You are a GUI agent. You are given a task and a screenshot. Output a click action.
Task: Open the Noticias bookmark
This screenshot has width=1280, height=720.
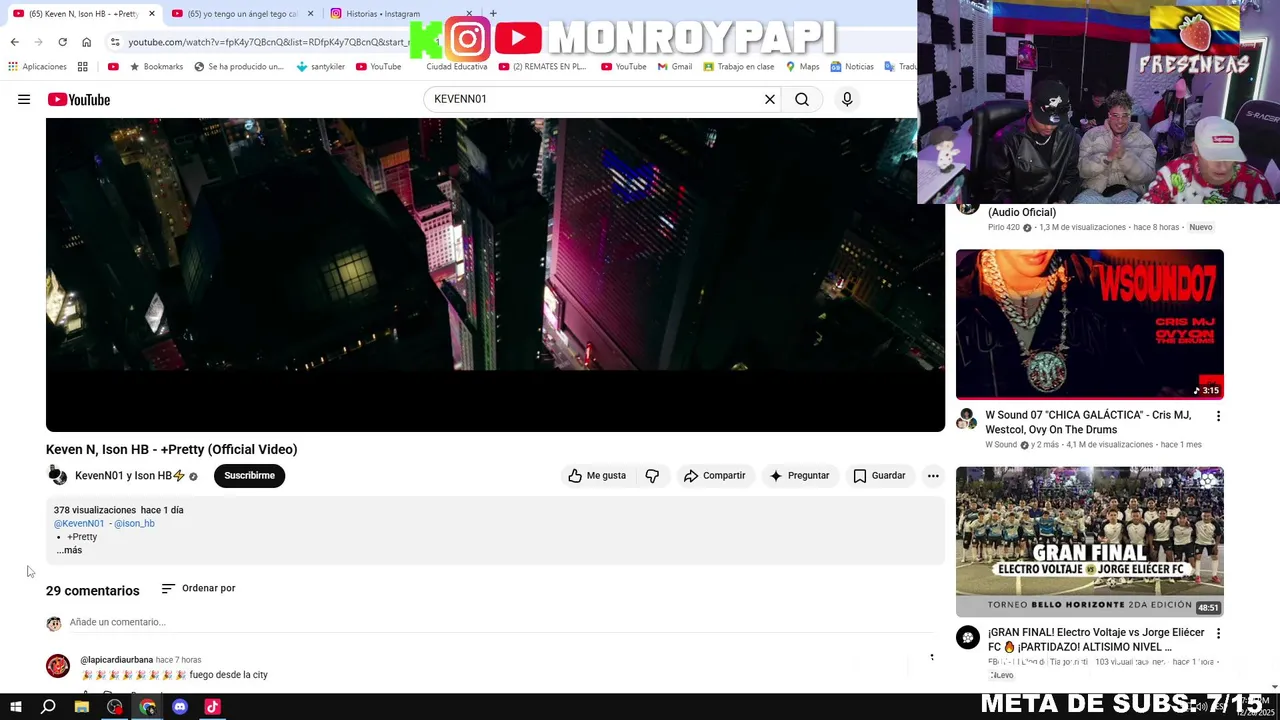coord(852,67)
